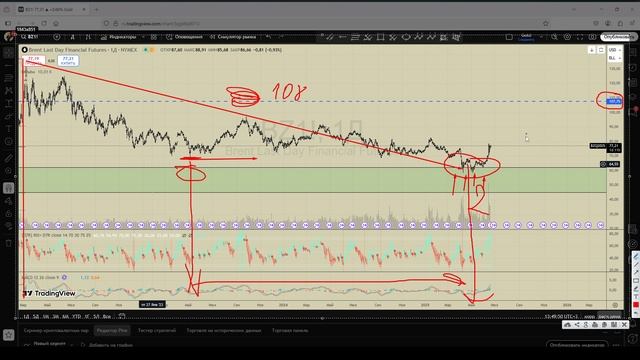Image resolution: width=640 pixels, height=360 pixels.
Task: Click the add symbol plus icon
Action: pos(57,37)
